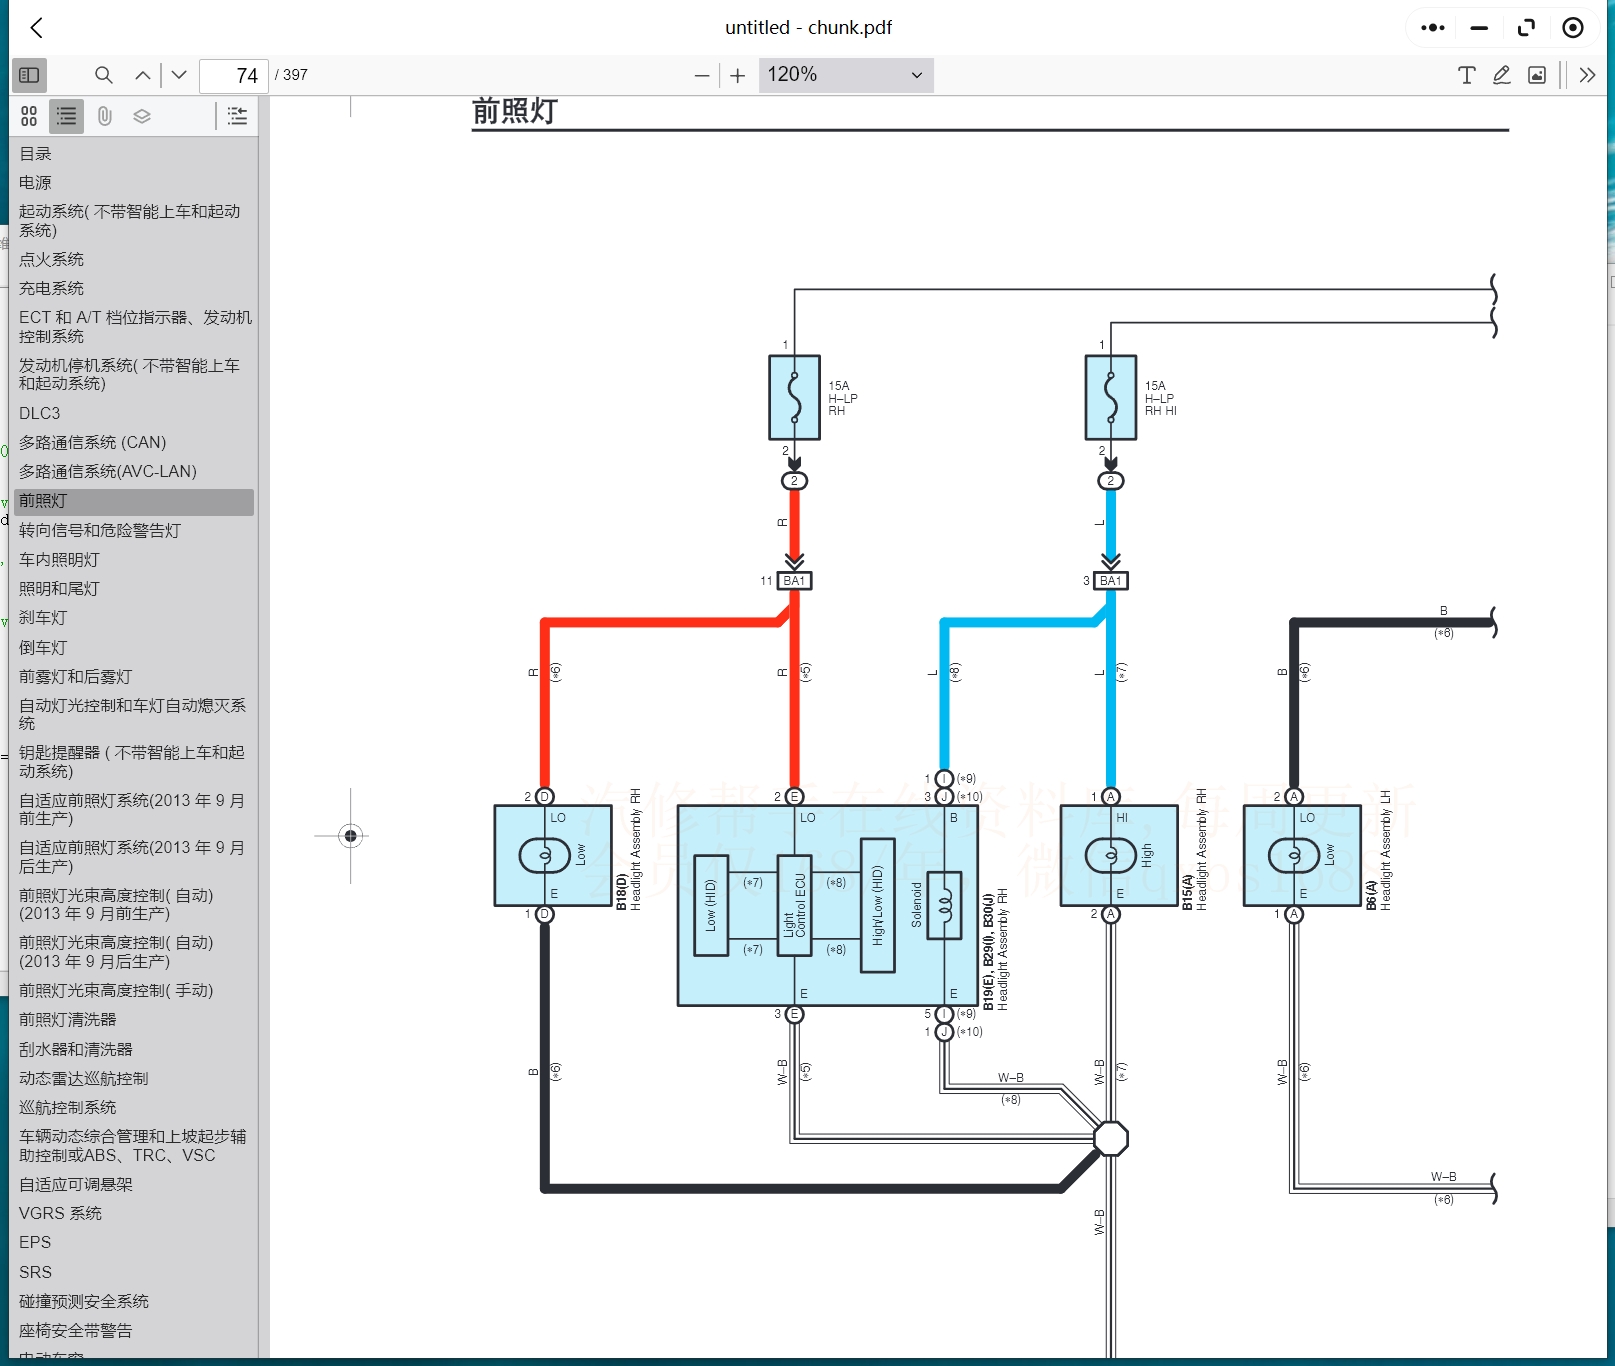Show attachments paperclip panel
The width and height of the screenshot is (1615, 1366).
point(104,116)
